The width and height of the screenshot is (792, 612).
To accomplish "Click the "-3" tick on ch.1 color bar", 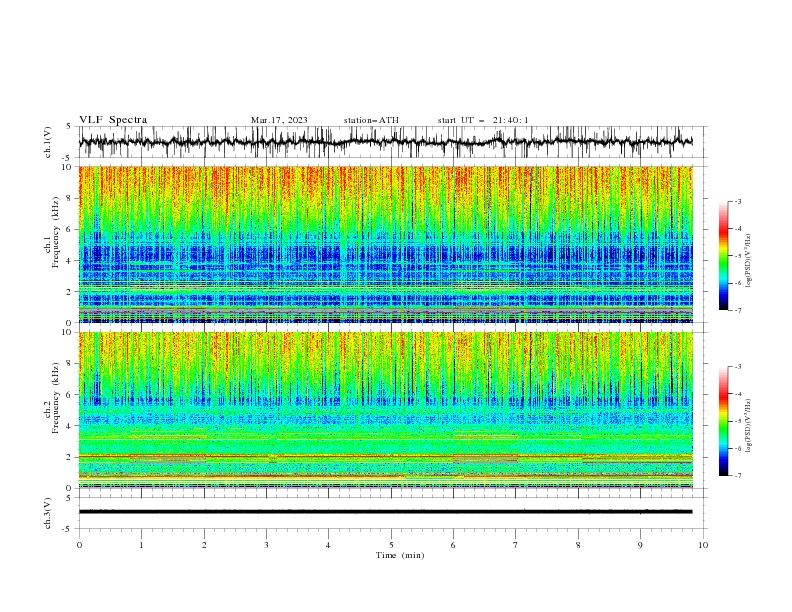I will click(738, 201).
